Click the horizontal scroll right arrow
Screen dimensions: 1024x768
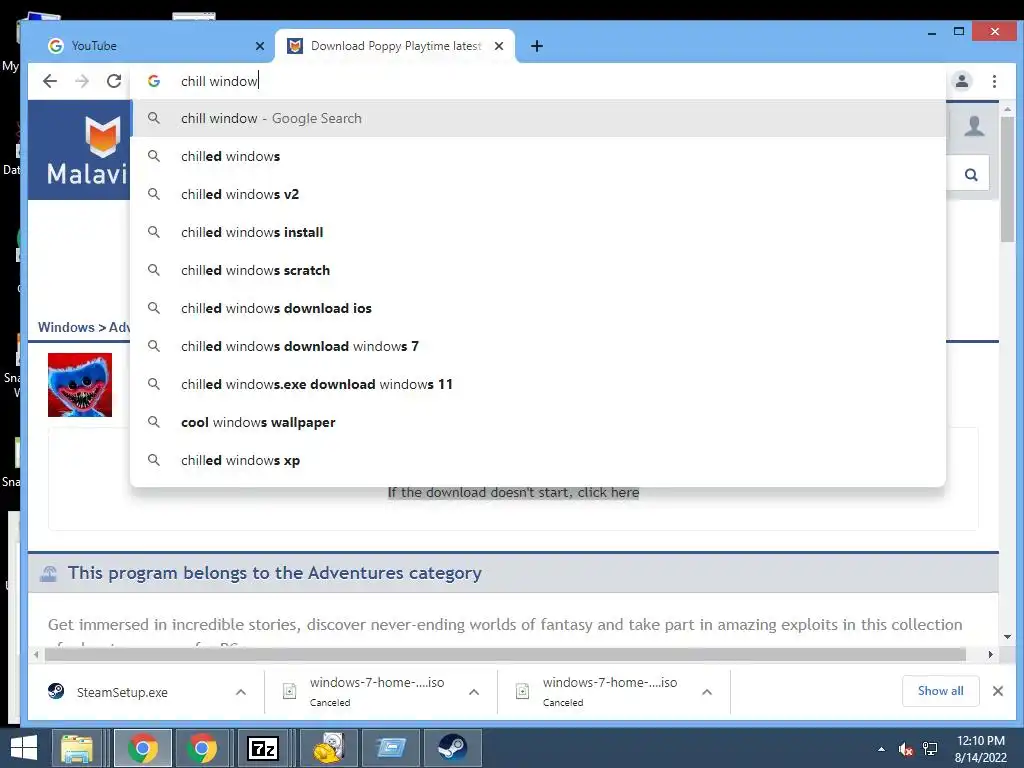tap(991, 654)
